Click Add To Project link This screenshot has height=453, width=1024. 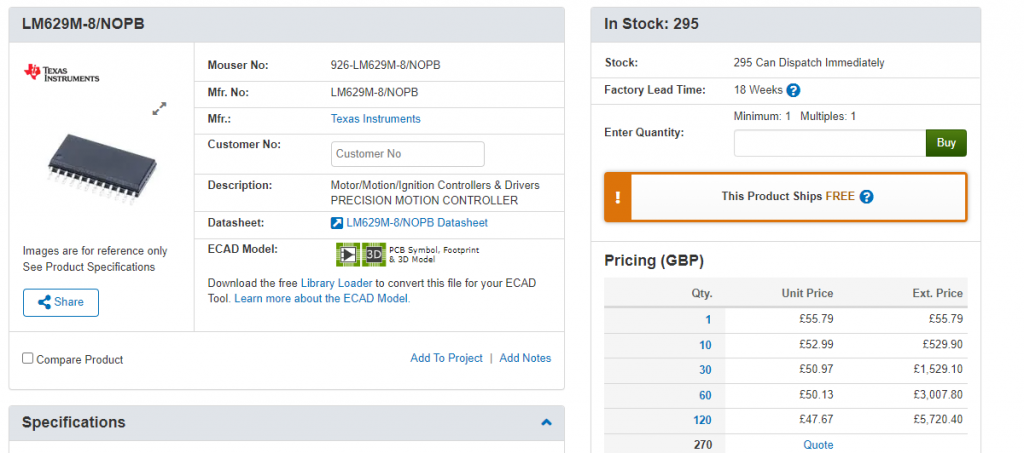tap(446, 358)
